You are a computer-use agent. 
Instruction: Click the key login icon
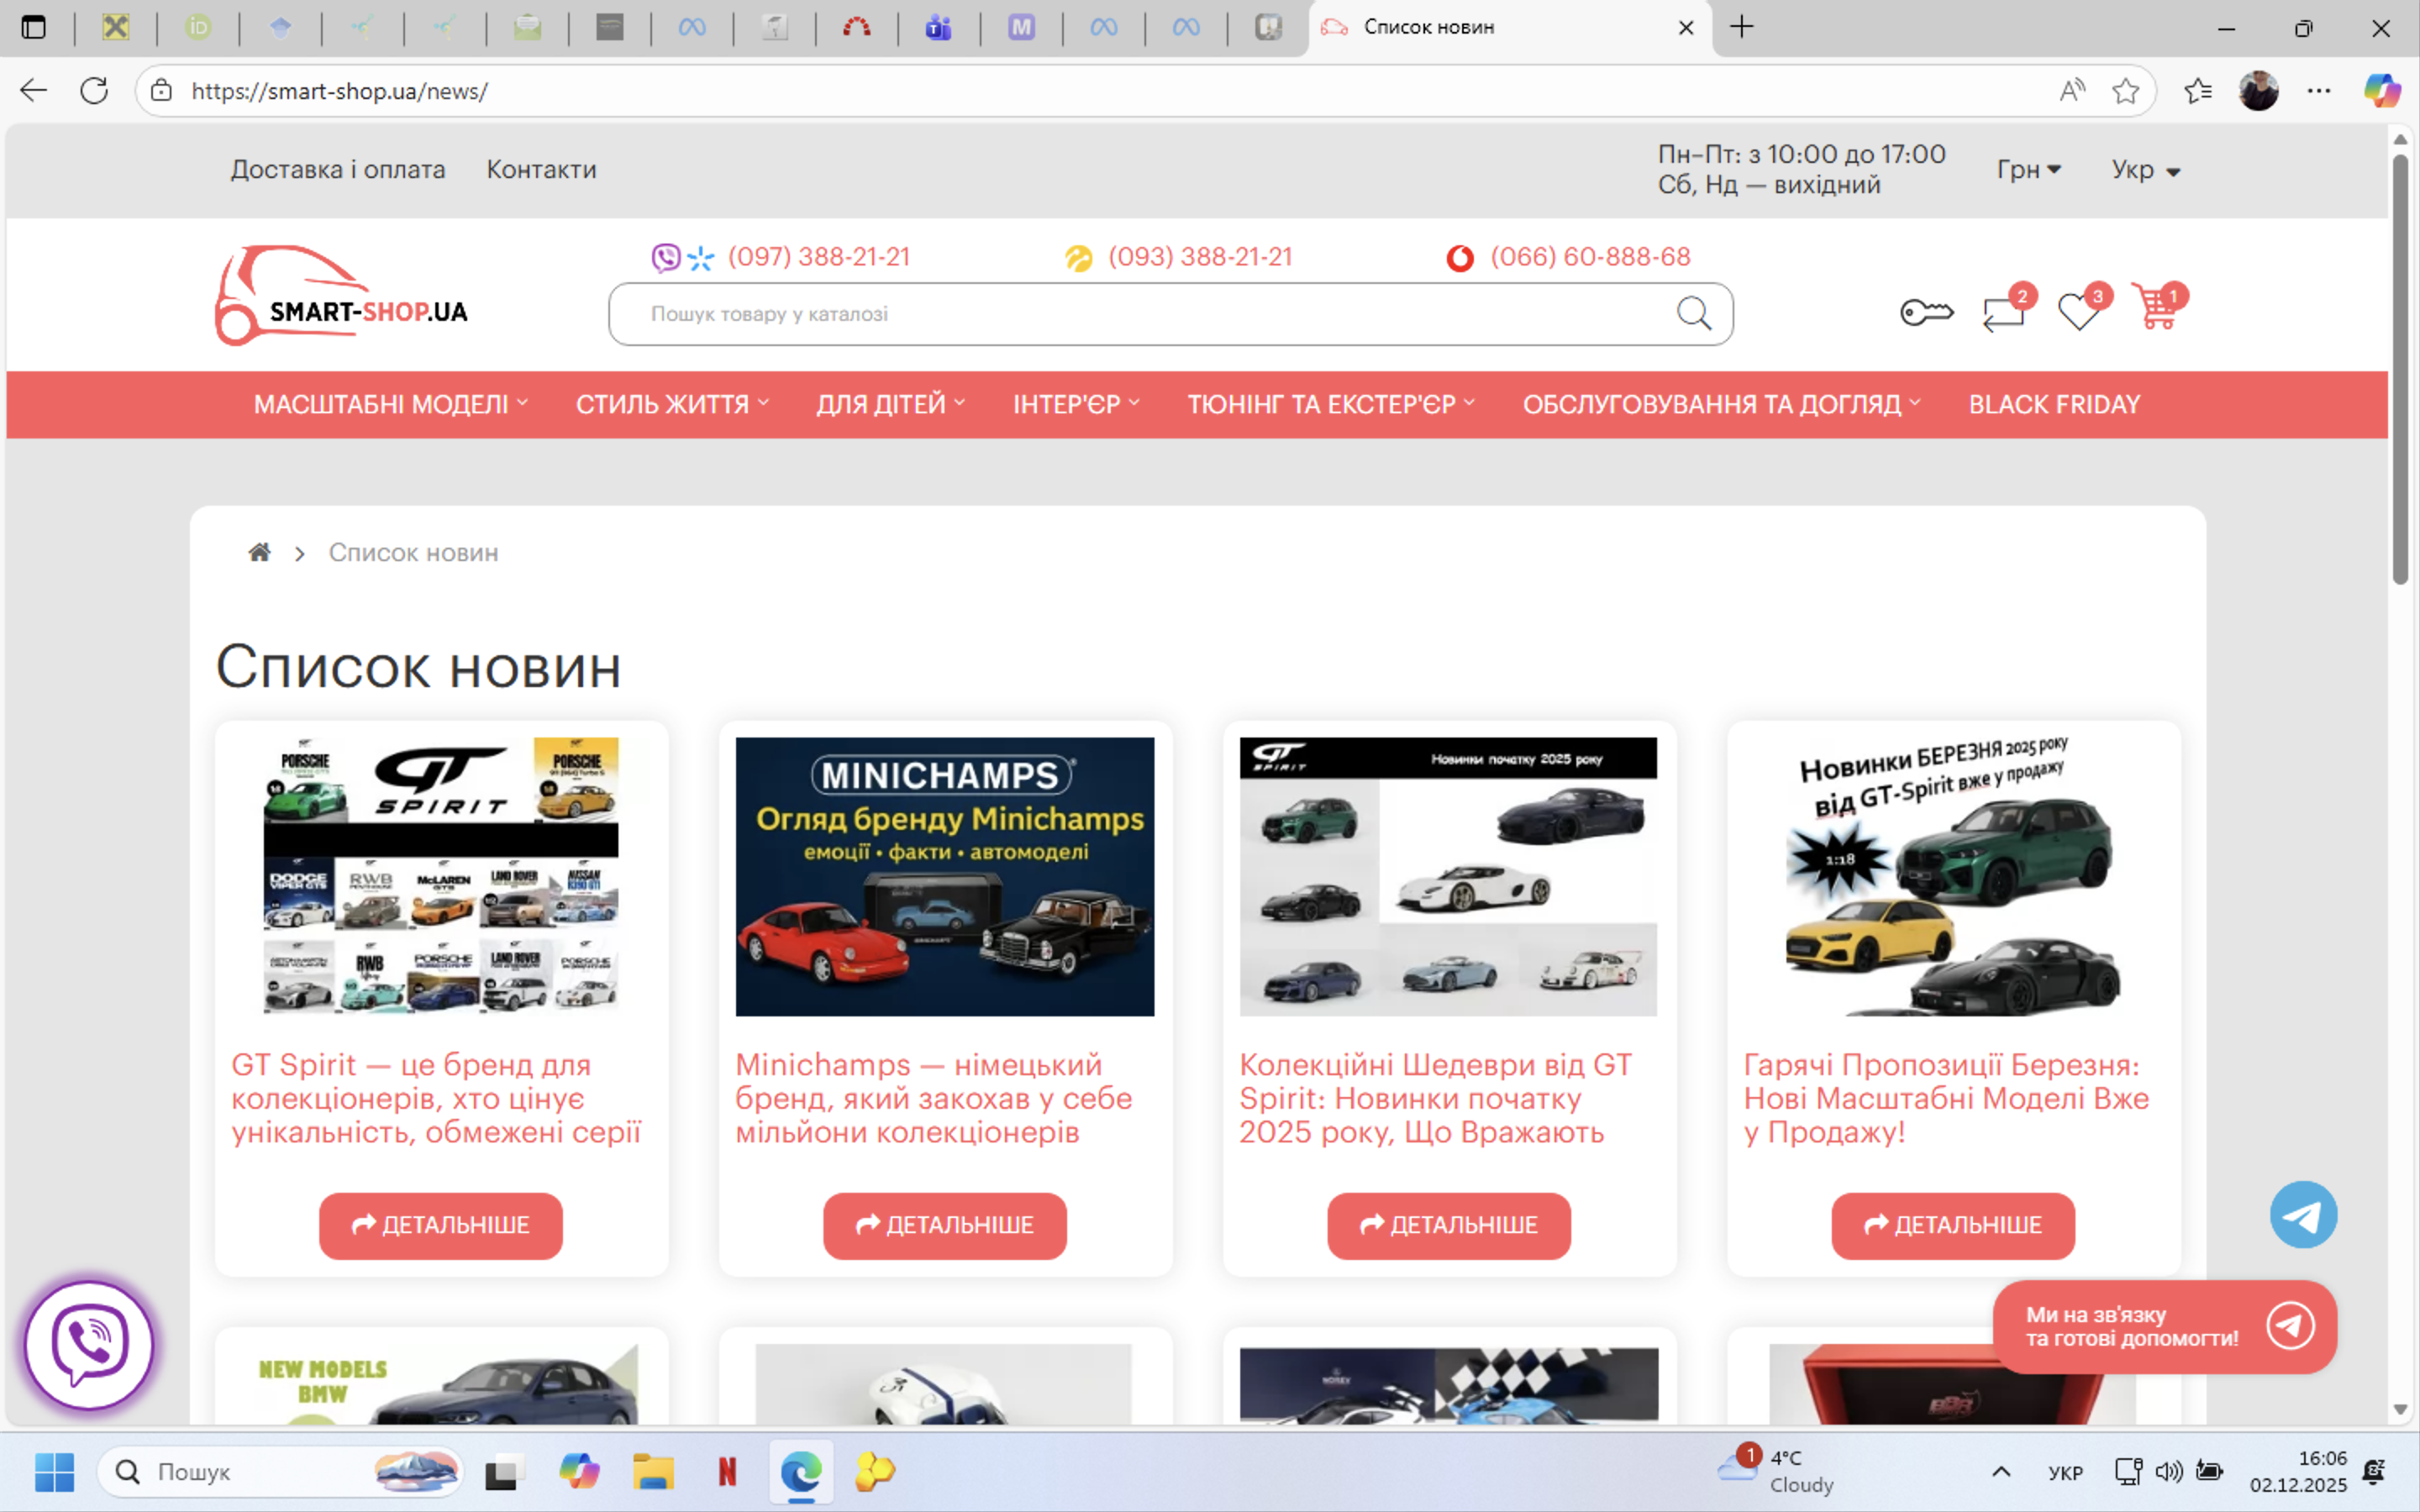pyautogui.click(x=1926, y=313)
